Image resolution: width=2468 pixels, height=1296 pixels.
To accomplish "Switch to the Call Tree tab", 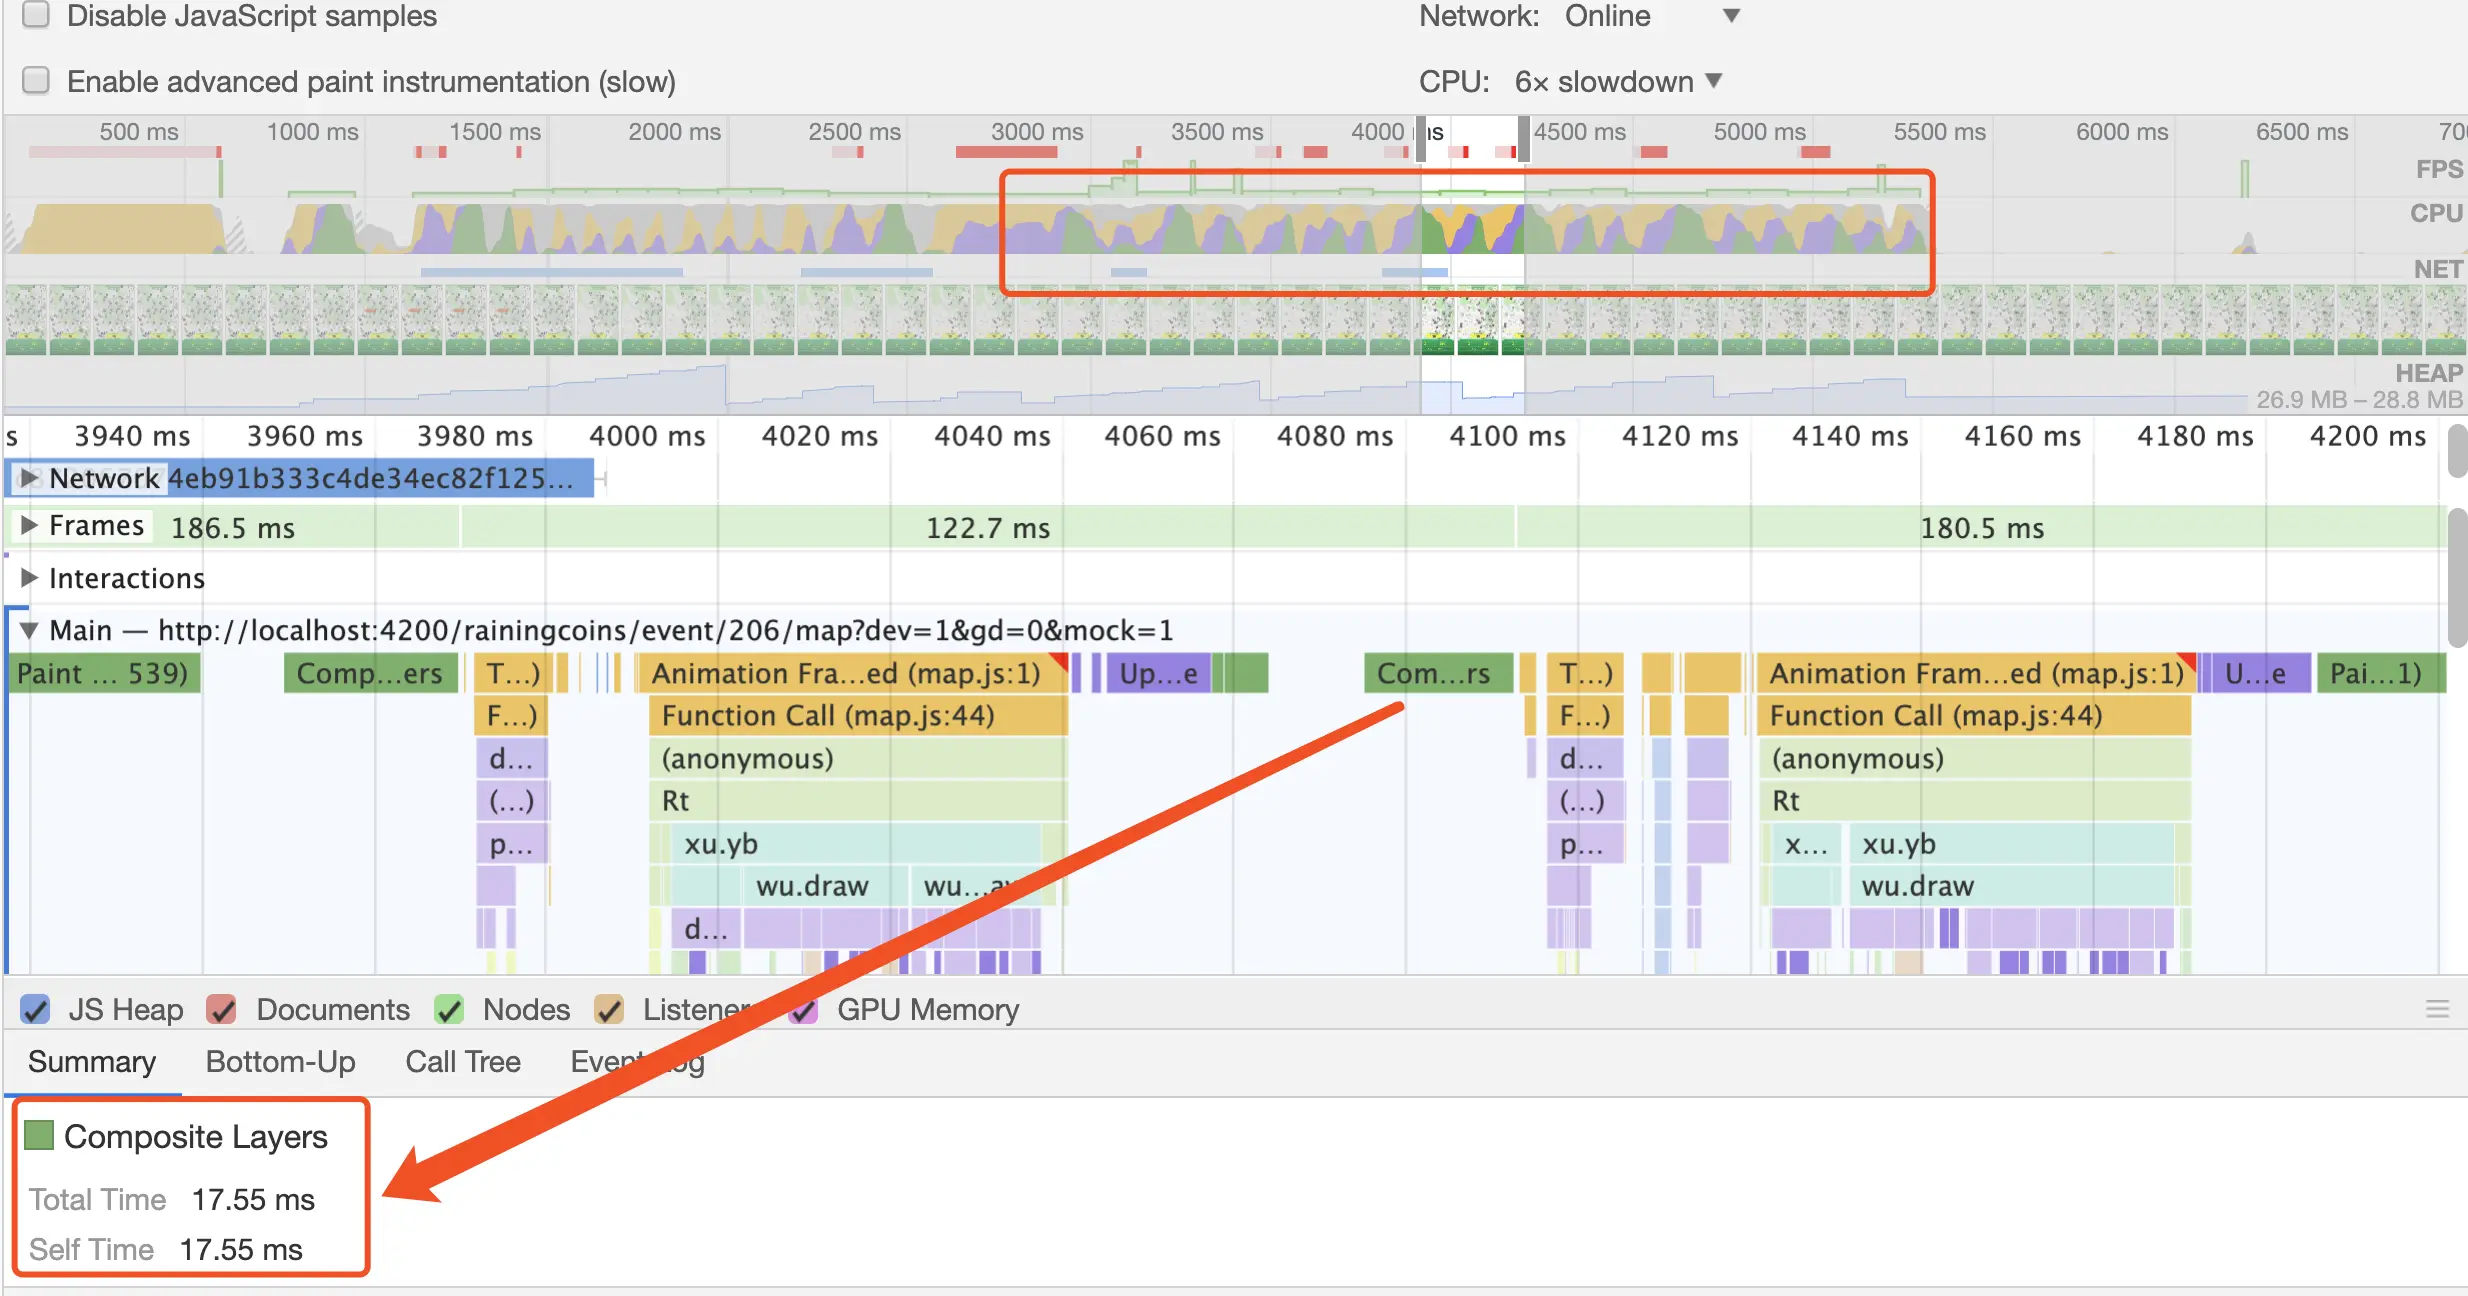I will (462, 1061).
